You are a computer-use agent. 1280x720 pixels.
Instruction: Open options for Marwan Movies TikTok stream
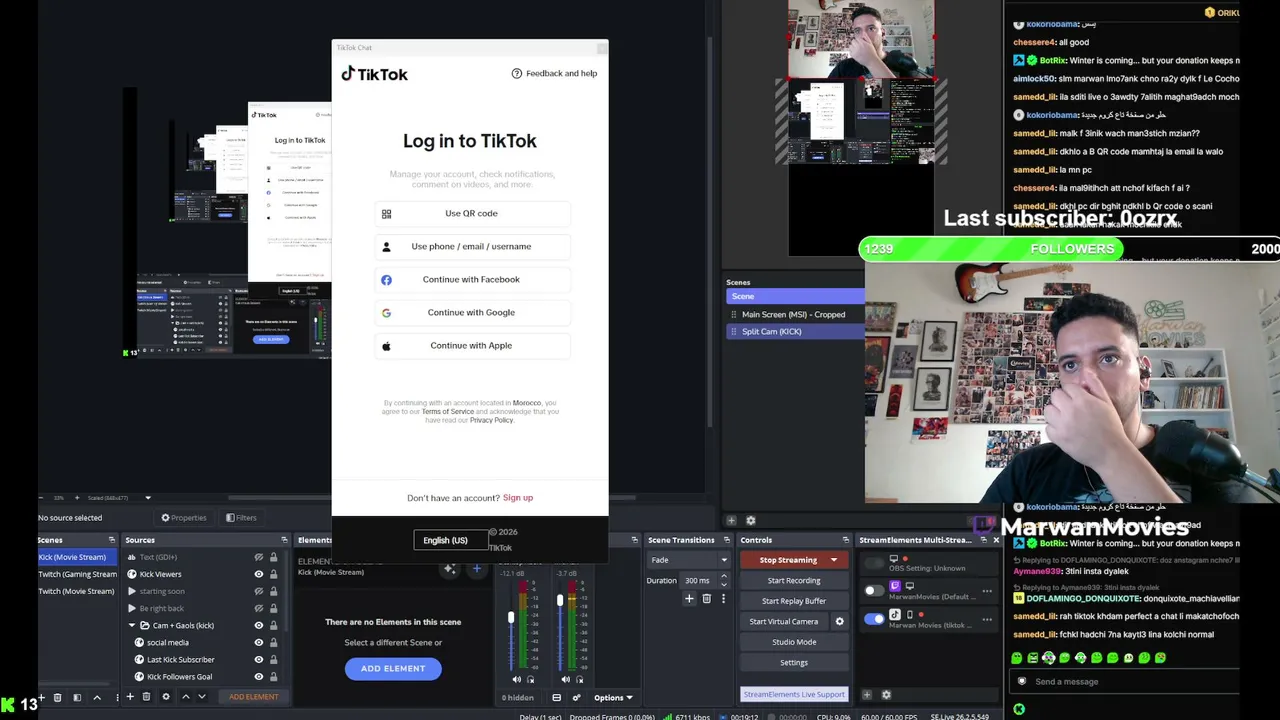pos(987,619)
